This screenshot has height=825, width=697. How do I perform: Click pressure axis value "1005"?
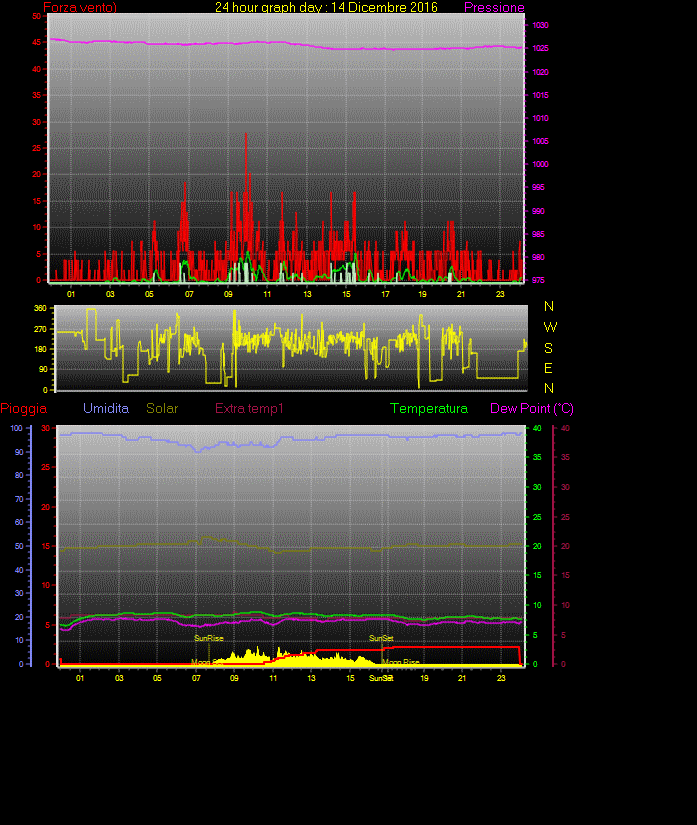[540, 141]
